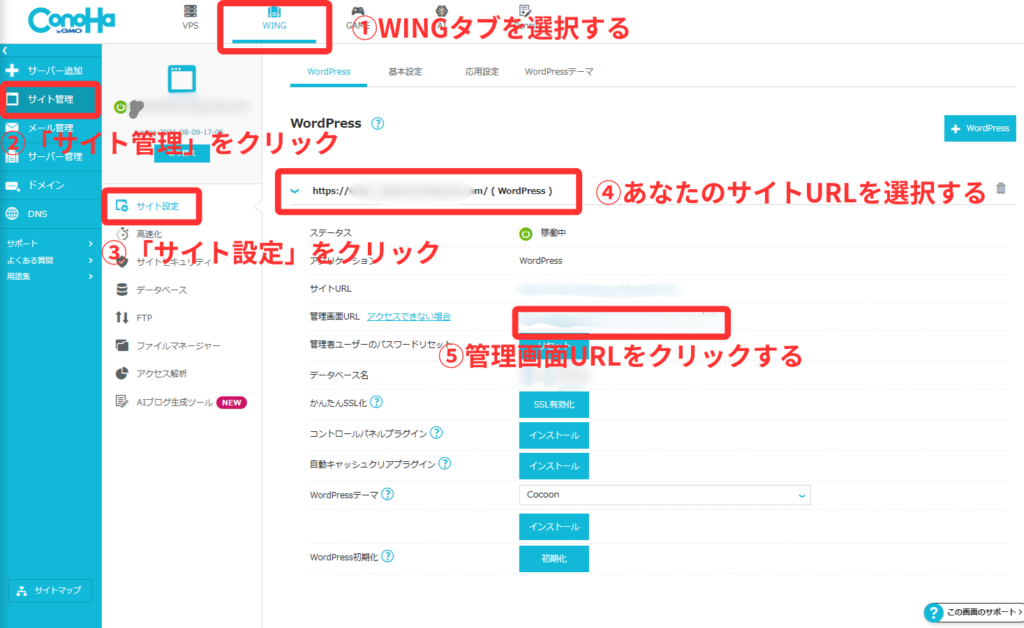
Task: Open データベース in site menu
Action: click(x=161, y=290)
